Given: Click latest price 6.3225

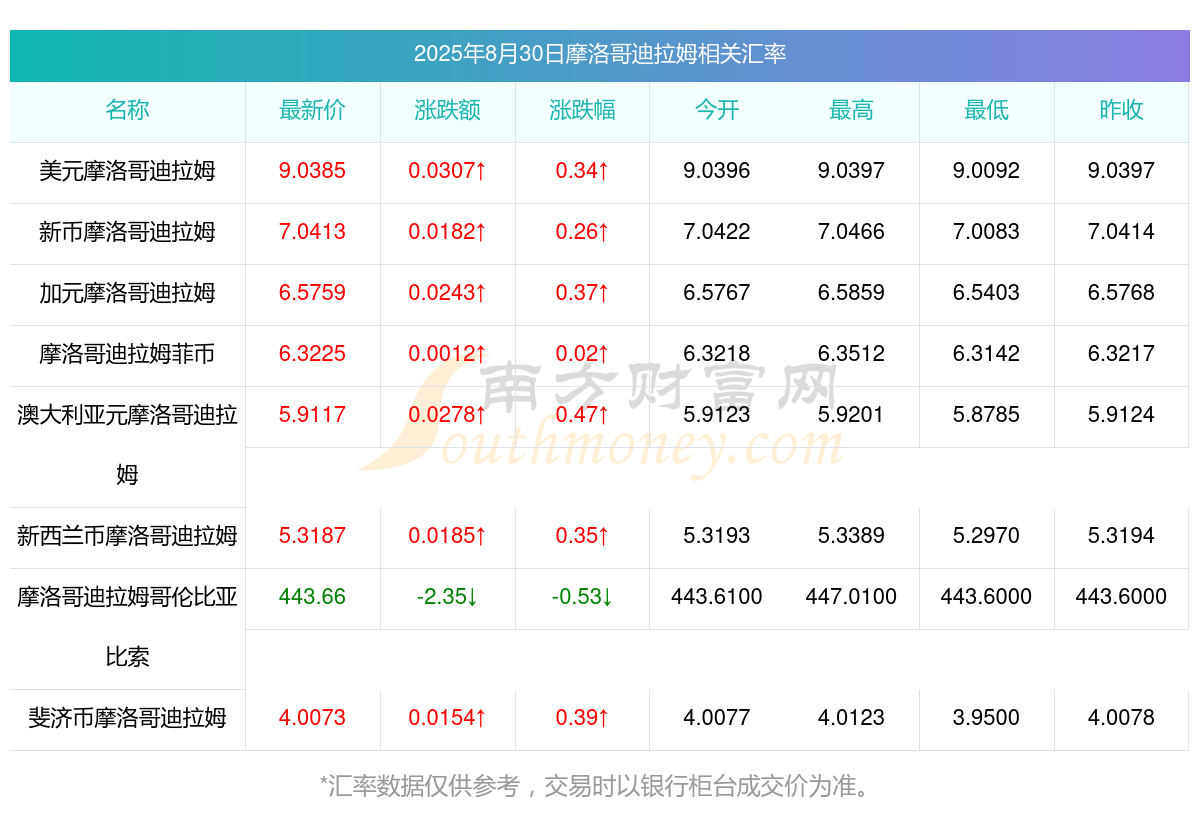Looking at the screenshot, I should coord(313,354).
